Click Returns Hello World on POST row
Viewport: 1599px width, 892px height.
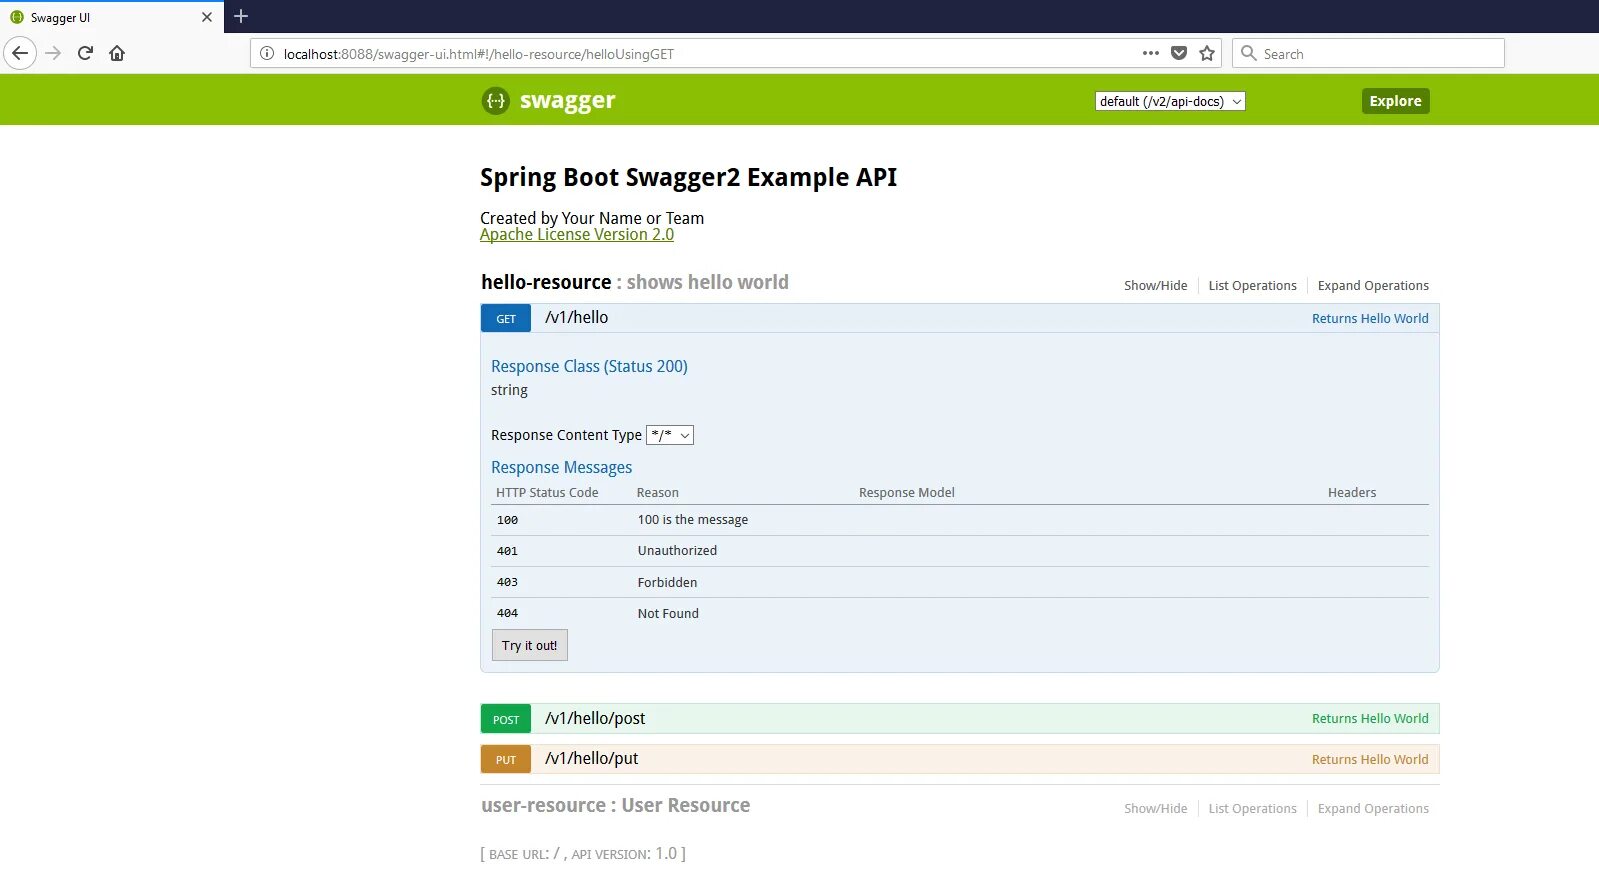[x=1370, y=718]
